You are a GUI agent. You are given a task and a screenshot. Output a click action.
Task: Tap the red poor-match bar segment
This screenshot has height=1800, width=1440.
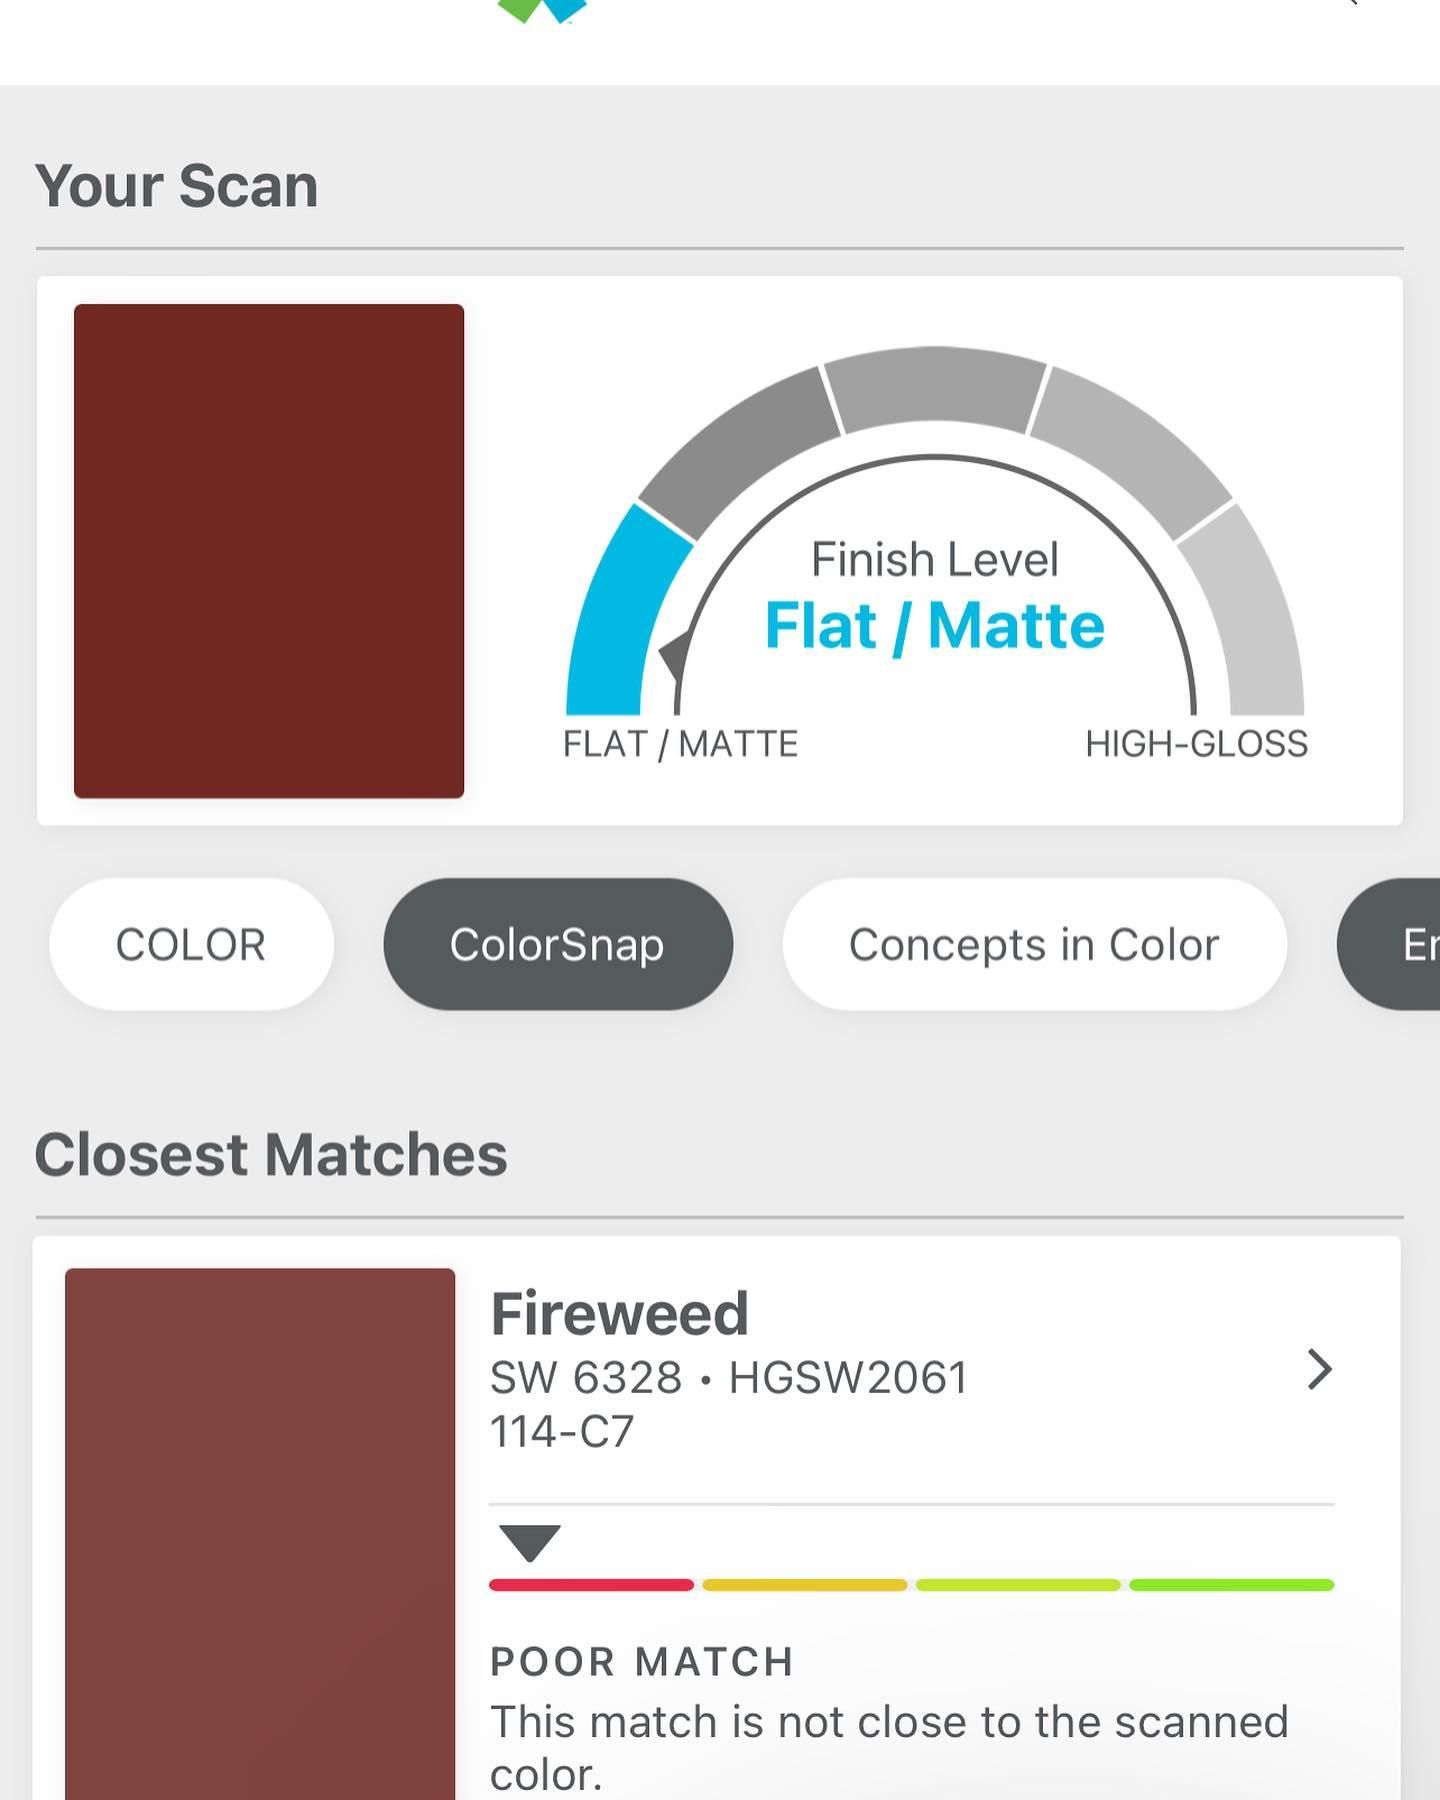(591, 1585)
